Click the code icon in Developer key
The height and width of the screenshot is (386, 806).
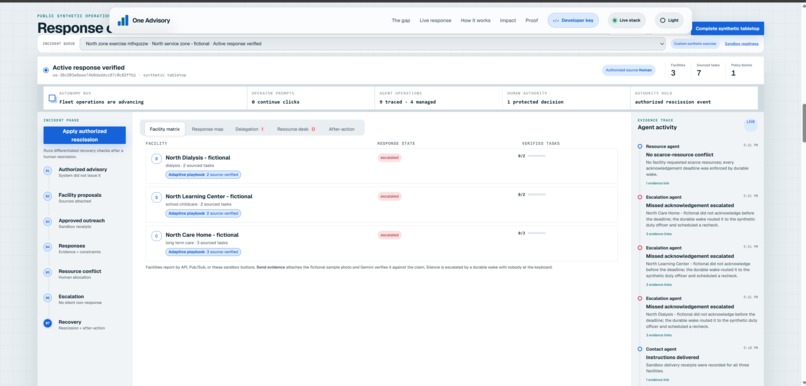tap(556, 21)
